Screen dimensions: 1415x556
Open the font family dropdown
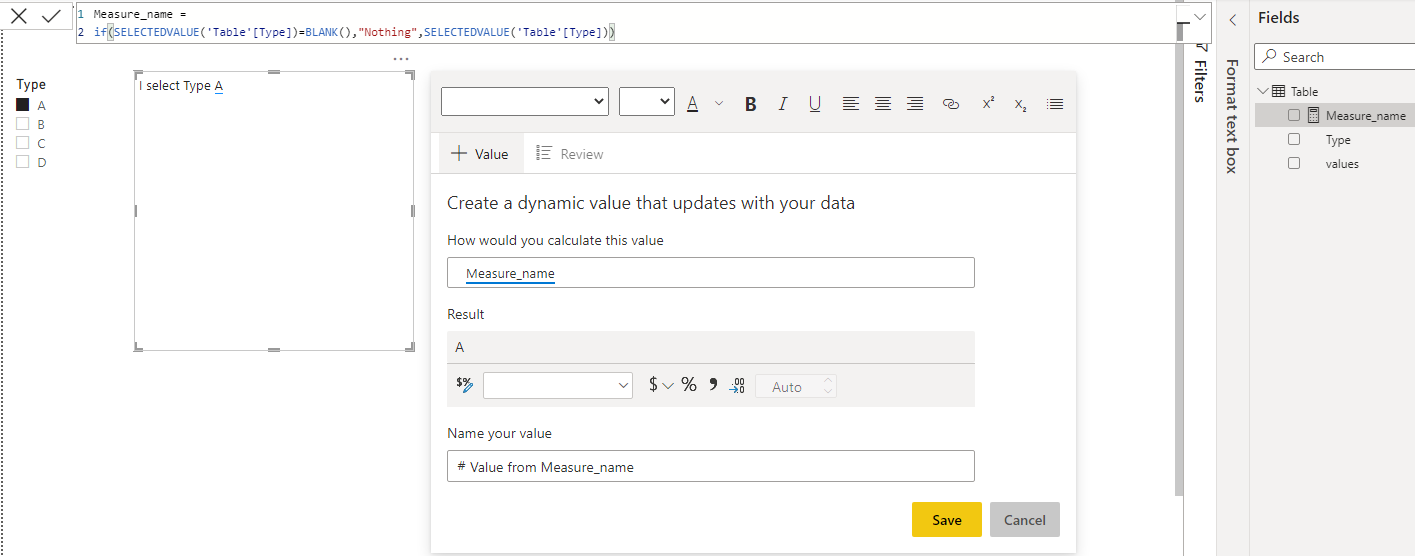click(525, 102)
